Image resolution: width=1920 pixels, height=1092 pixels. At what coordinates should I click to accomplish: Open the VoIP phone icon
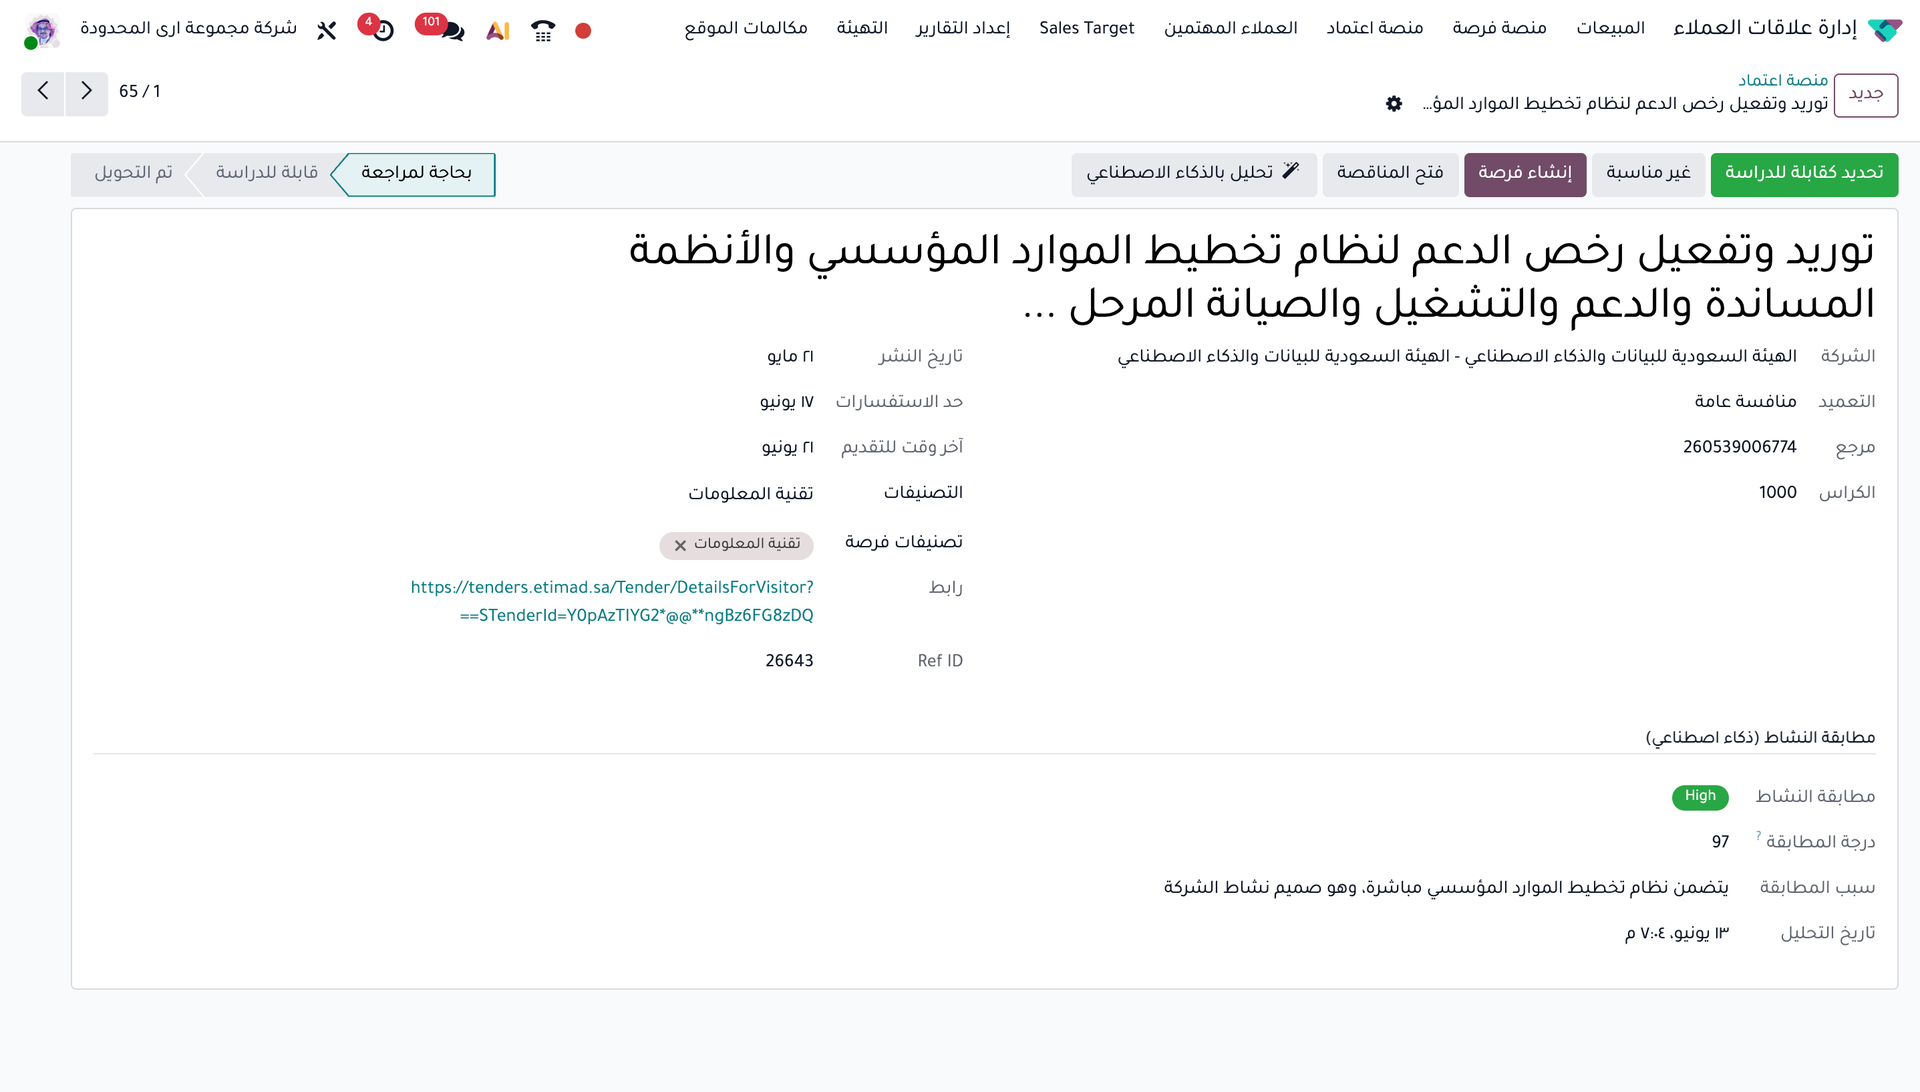[x=543, y=31]
